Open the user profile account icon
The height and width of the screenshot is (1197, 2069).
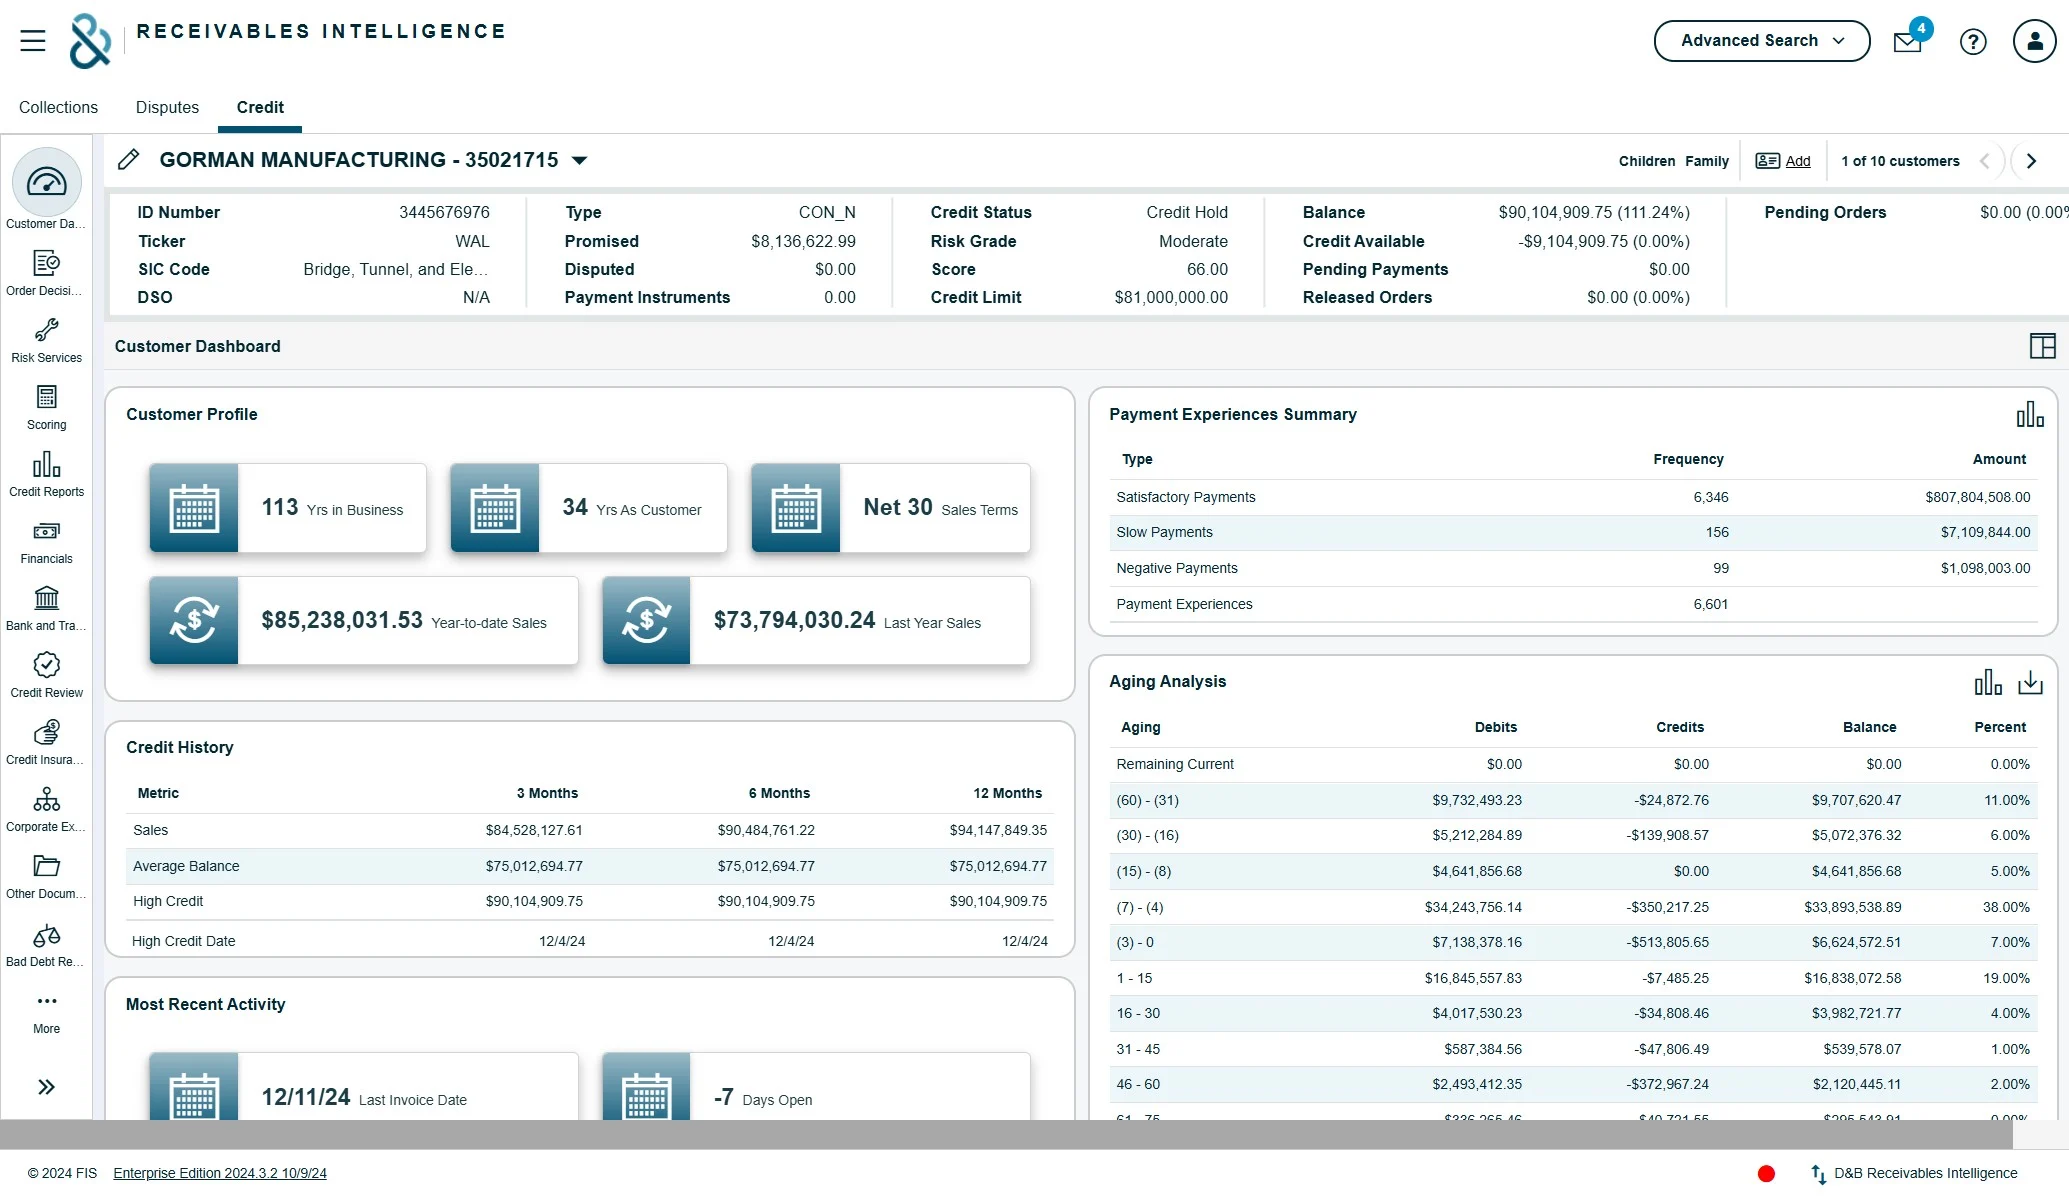(2034, 42)
